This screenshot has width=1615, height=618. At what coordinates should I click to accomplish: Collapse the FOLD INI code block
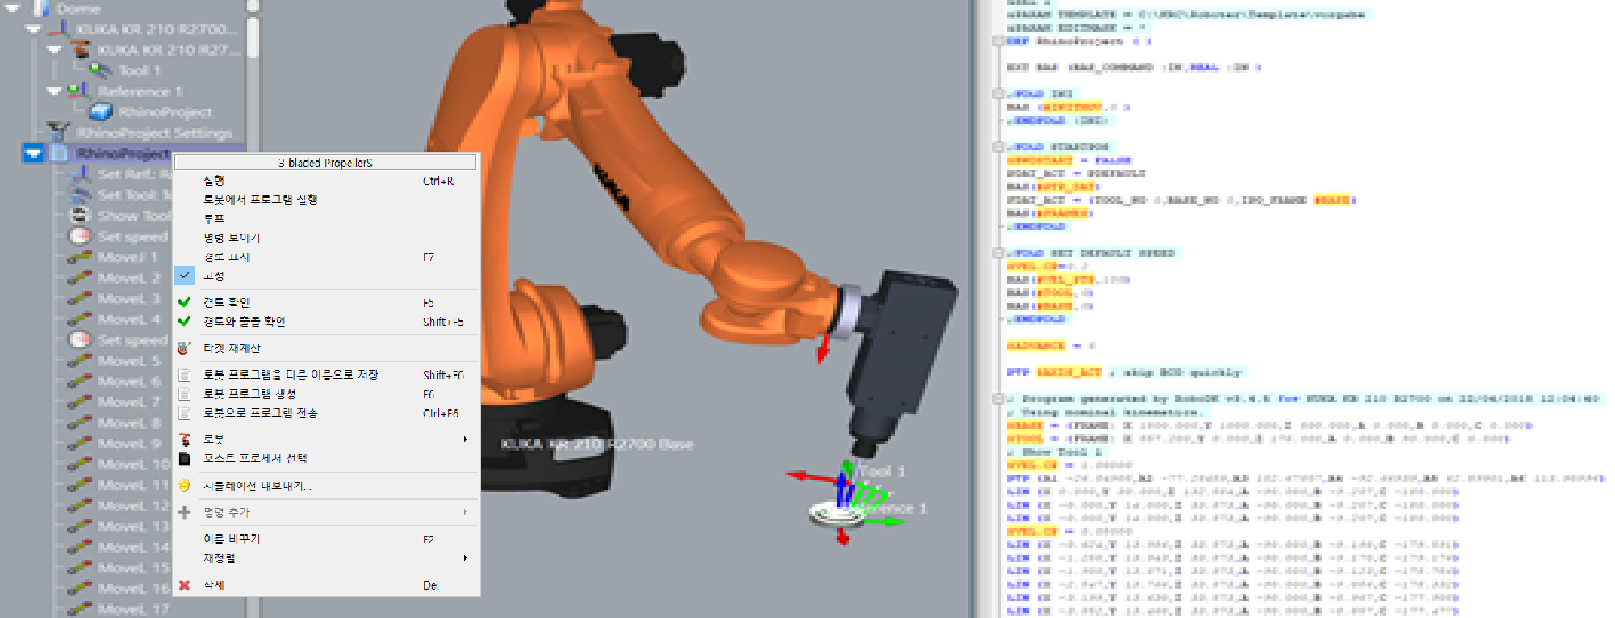pyautogui.click(x=998, y=94)
